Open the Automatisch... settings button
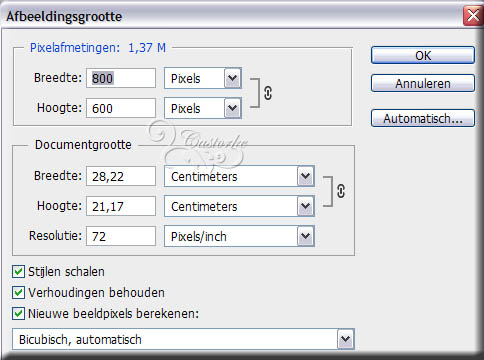The width and height of the screenshot is (484, 360). coord(423,118)
